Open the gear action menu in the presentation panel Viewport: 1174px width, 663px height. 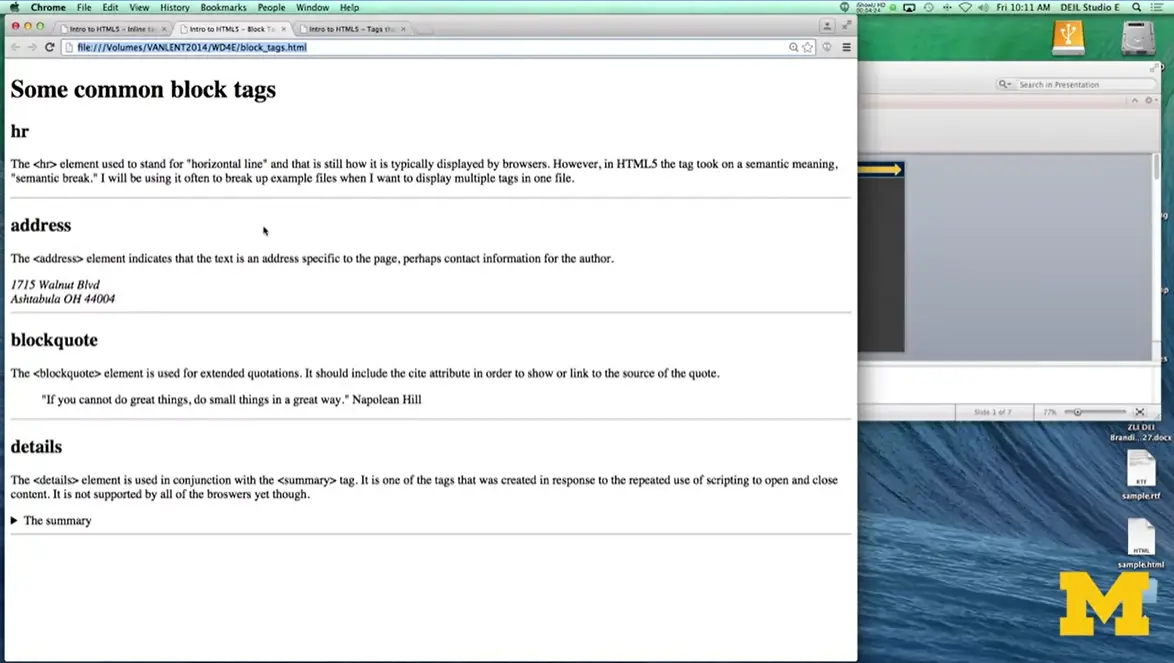click(x=1149, y=99)
